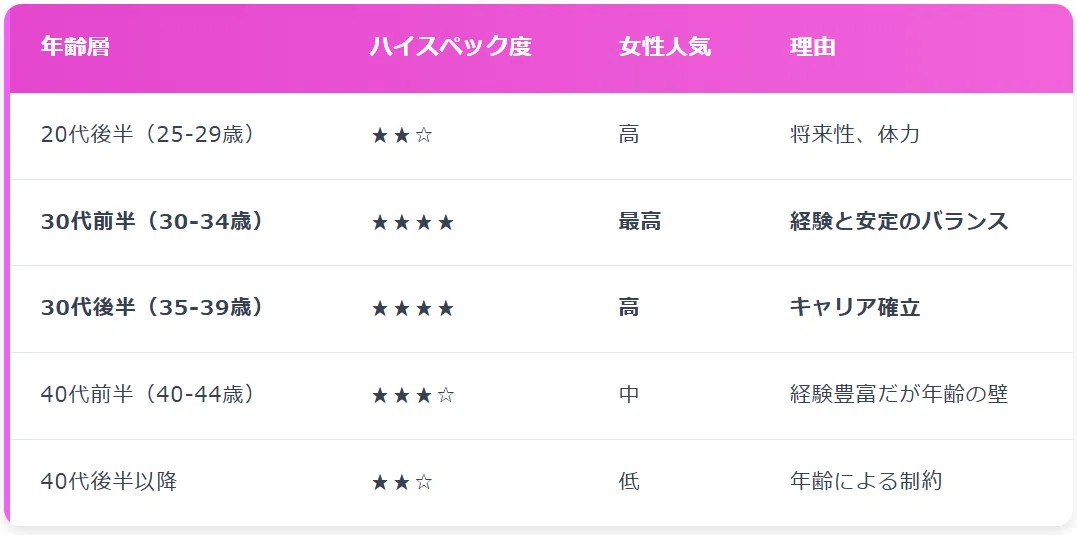Click the 最高 popularity cell
Screen dimensions: 1077x535
pos(639,221)
